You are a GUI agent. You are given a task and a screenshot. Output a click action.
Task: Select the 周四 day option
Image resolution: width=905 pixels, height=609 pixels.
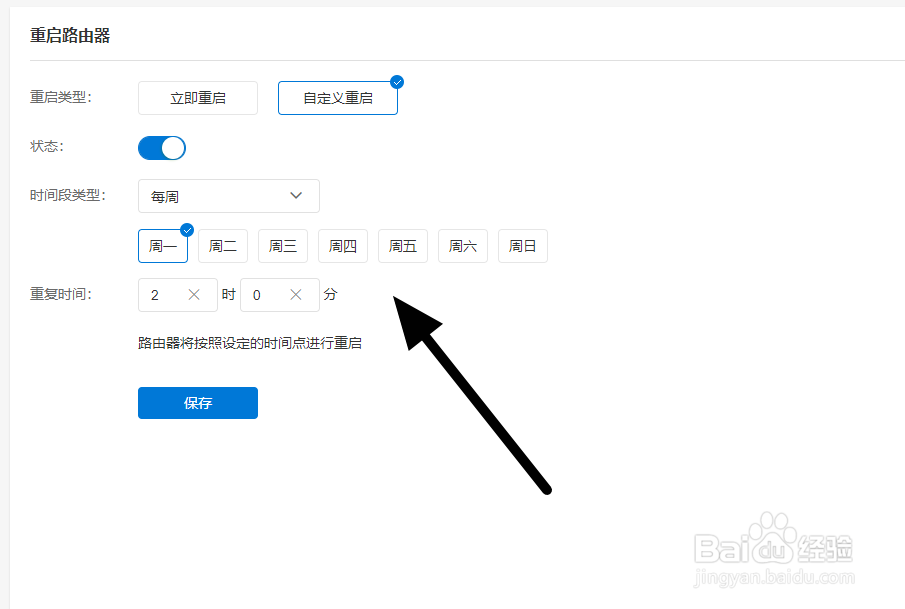[343, 246]
